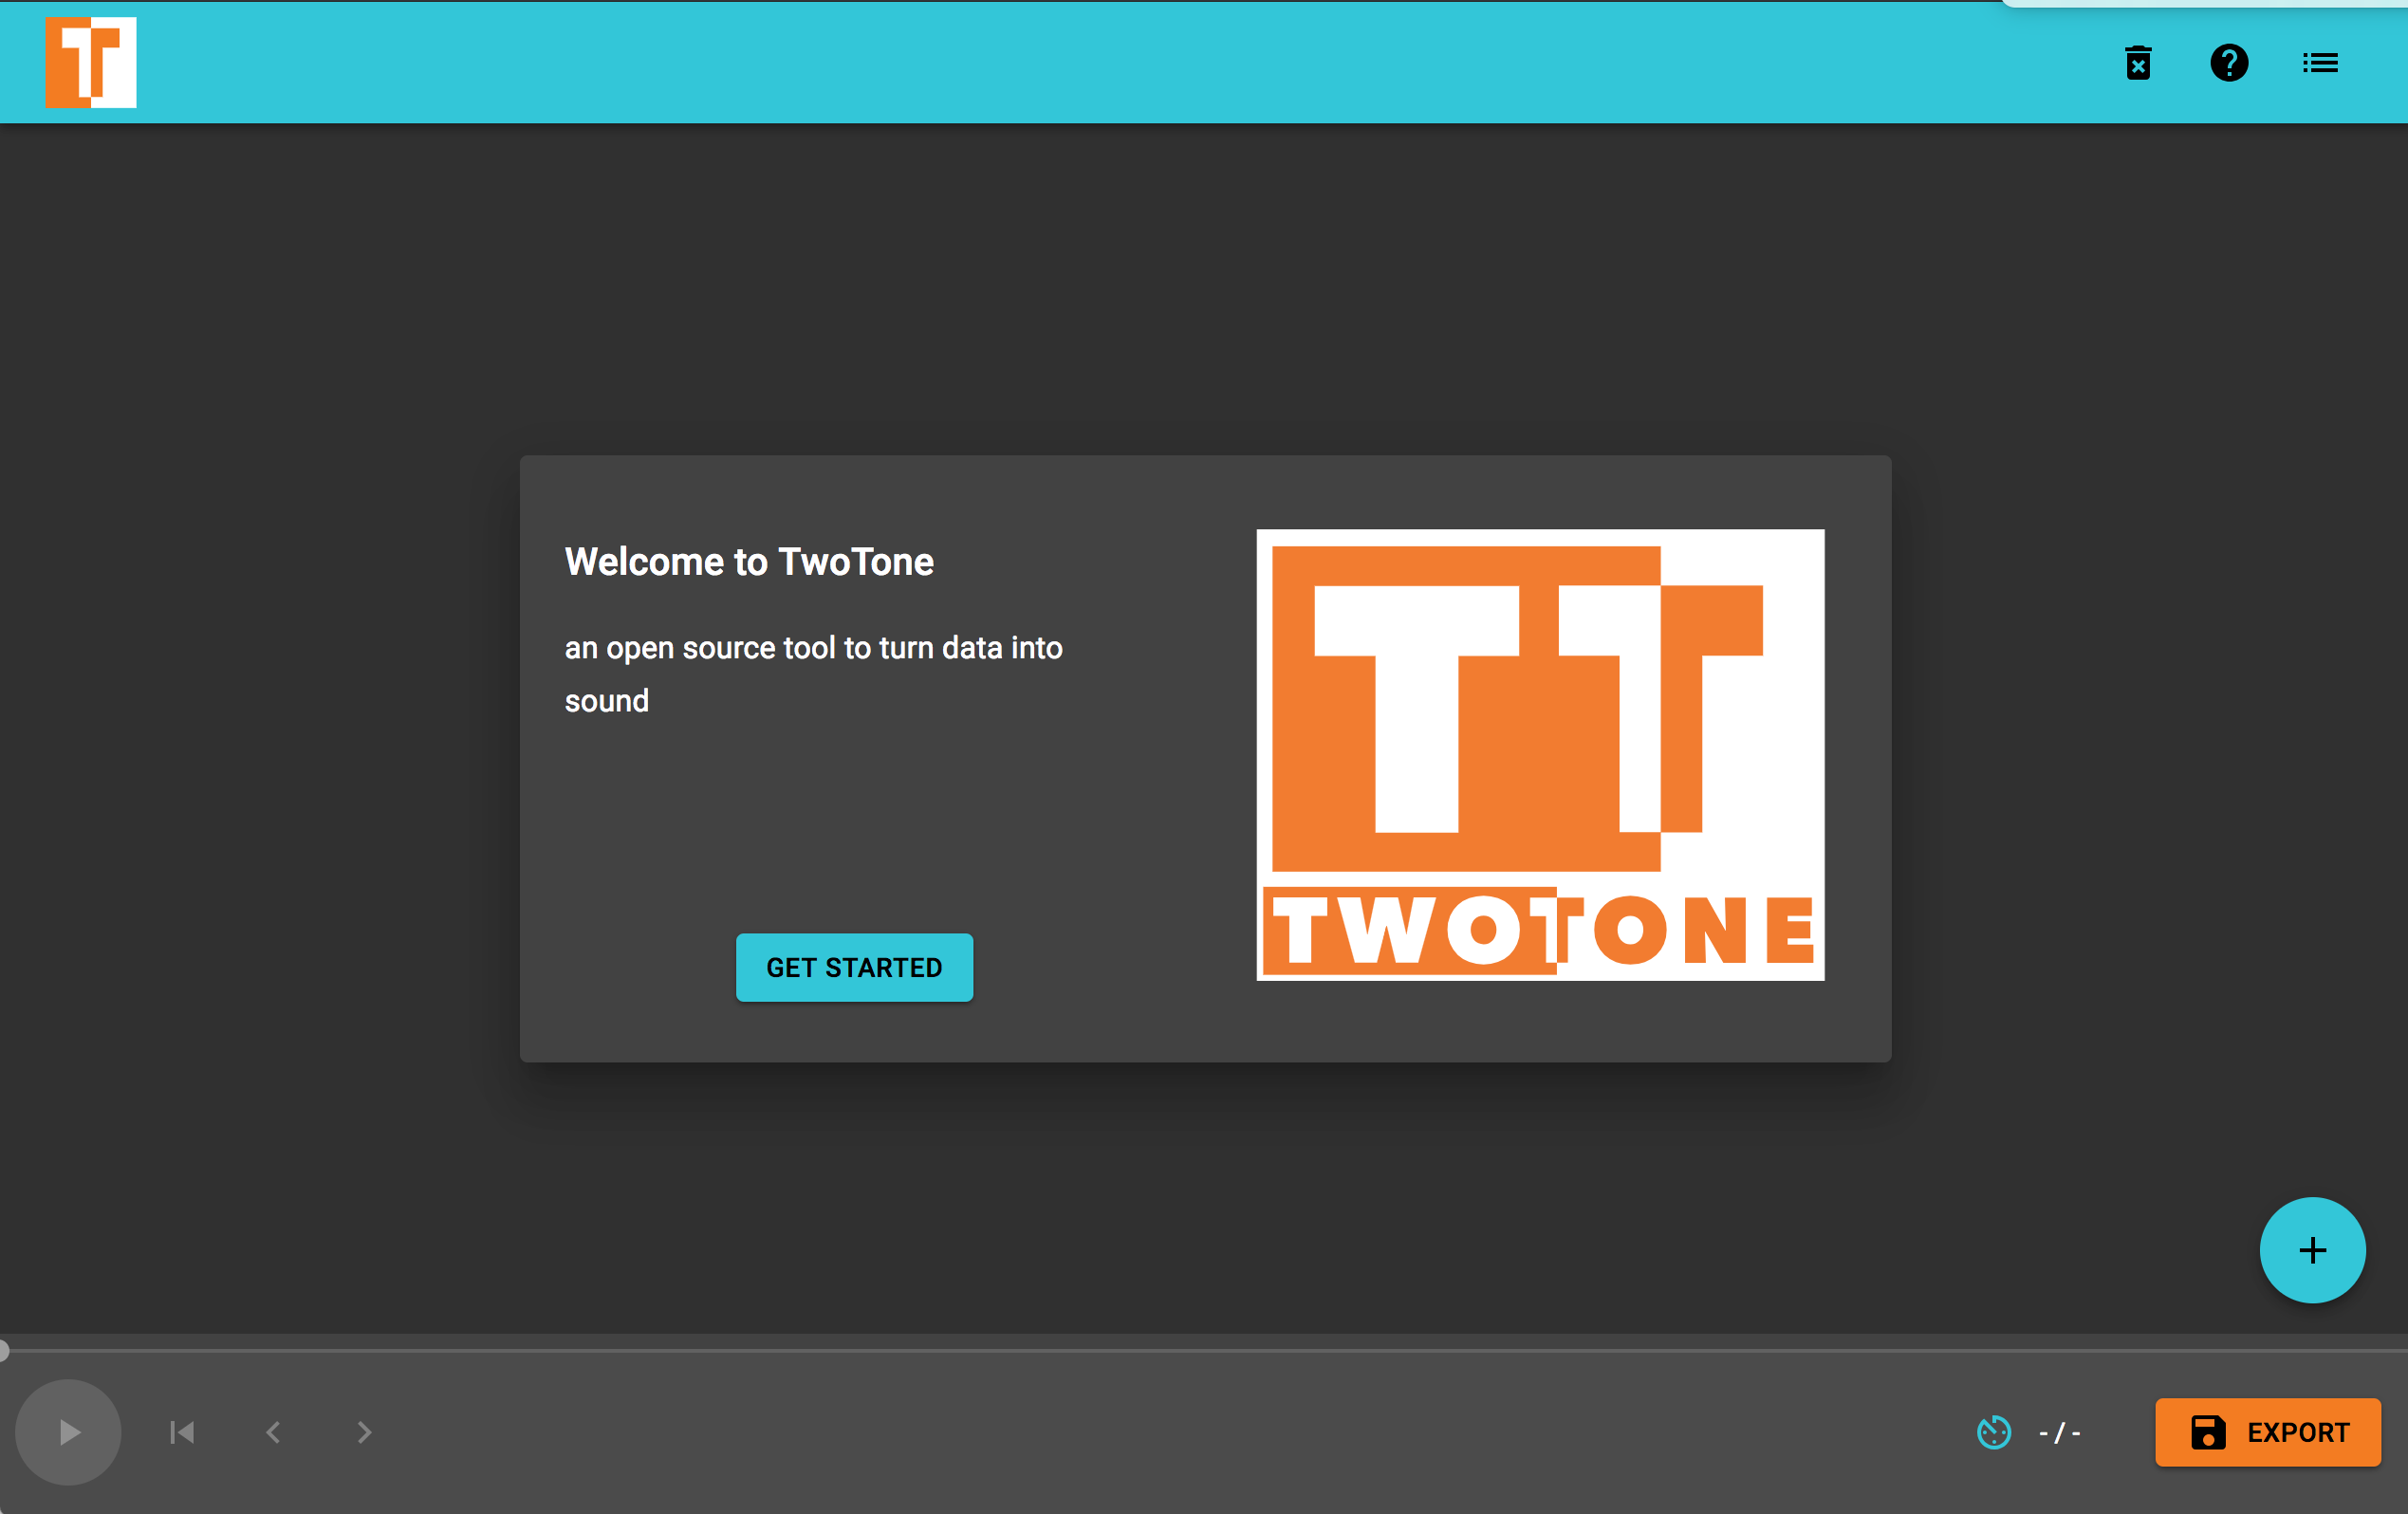Step back with the left chevron

[x=273, y=1432]
